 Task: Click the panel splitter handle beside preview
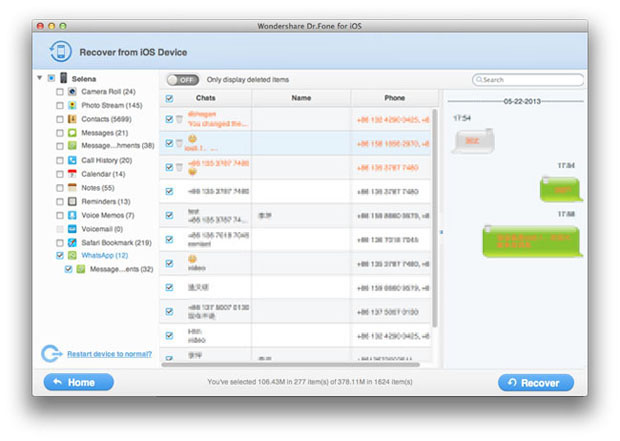(441, 232)
